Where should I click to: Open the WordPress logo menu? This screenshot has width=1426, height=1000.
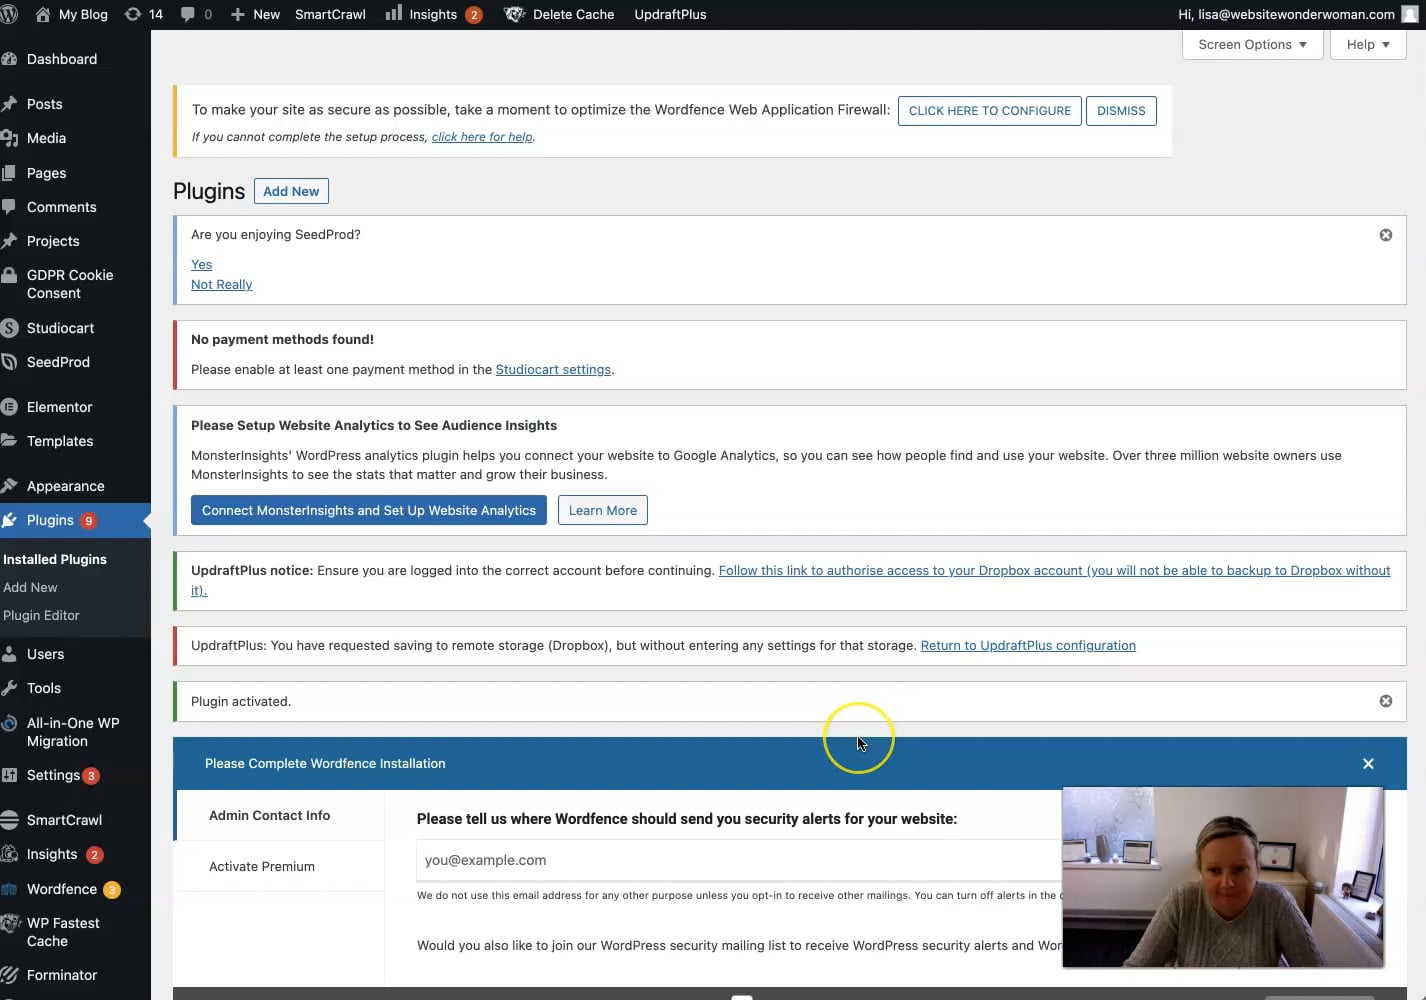(9, 15)
